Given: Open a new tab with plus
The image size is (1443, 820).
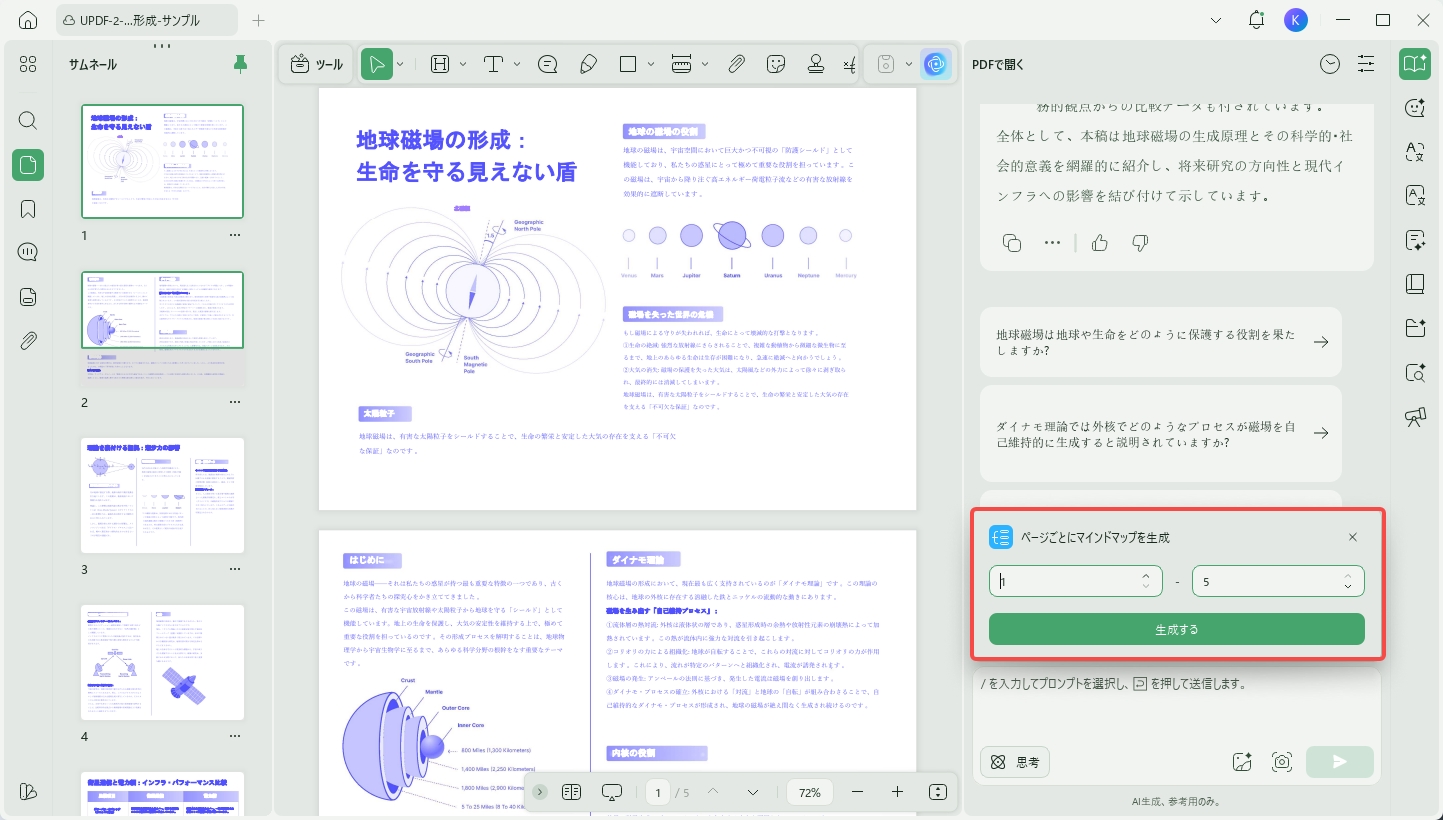Looking at the screenshot, I should click(x=258, y=20).
